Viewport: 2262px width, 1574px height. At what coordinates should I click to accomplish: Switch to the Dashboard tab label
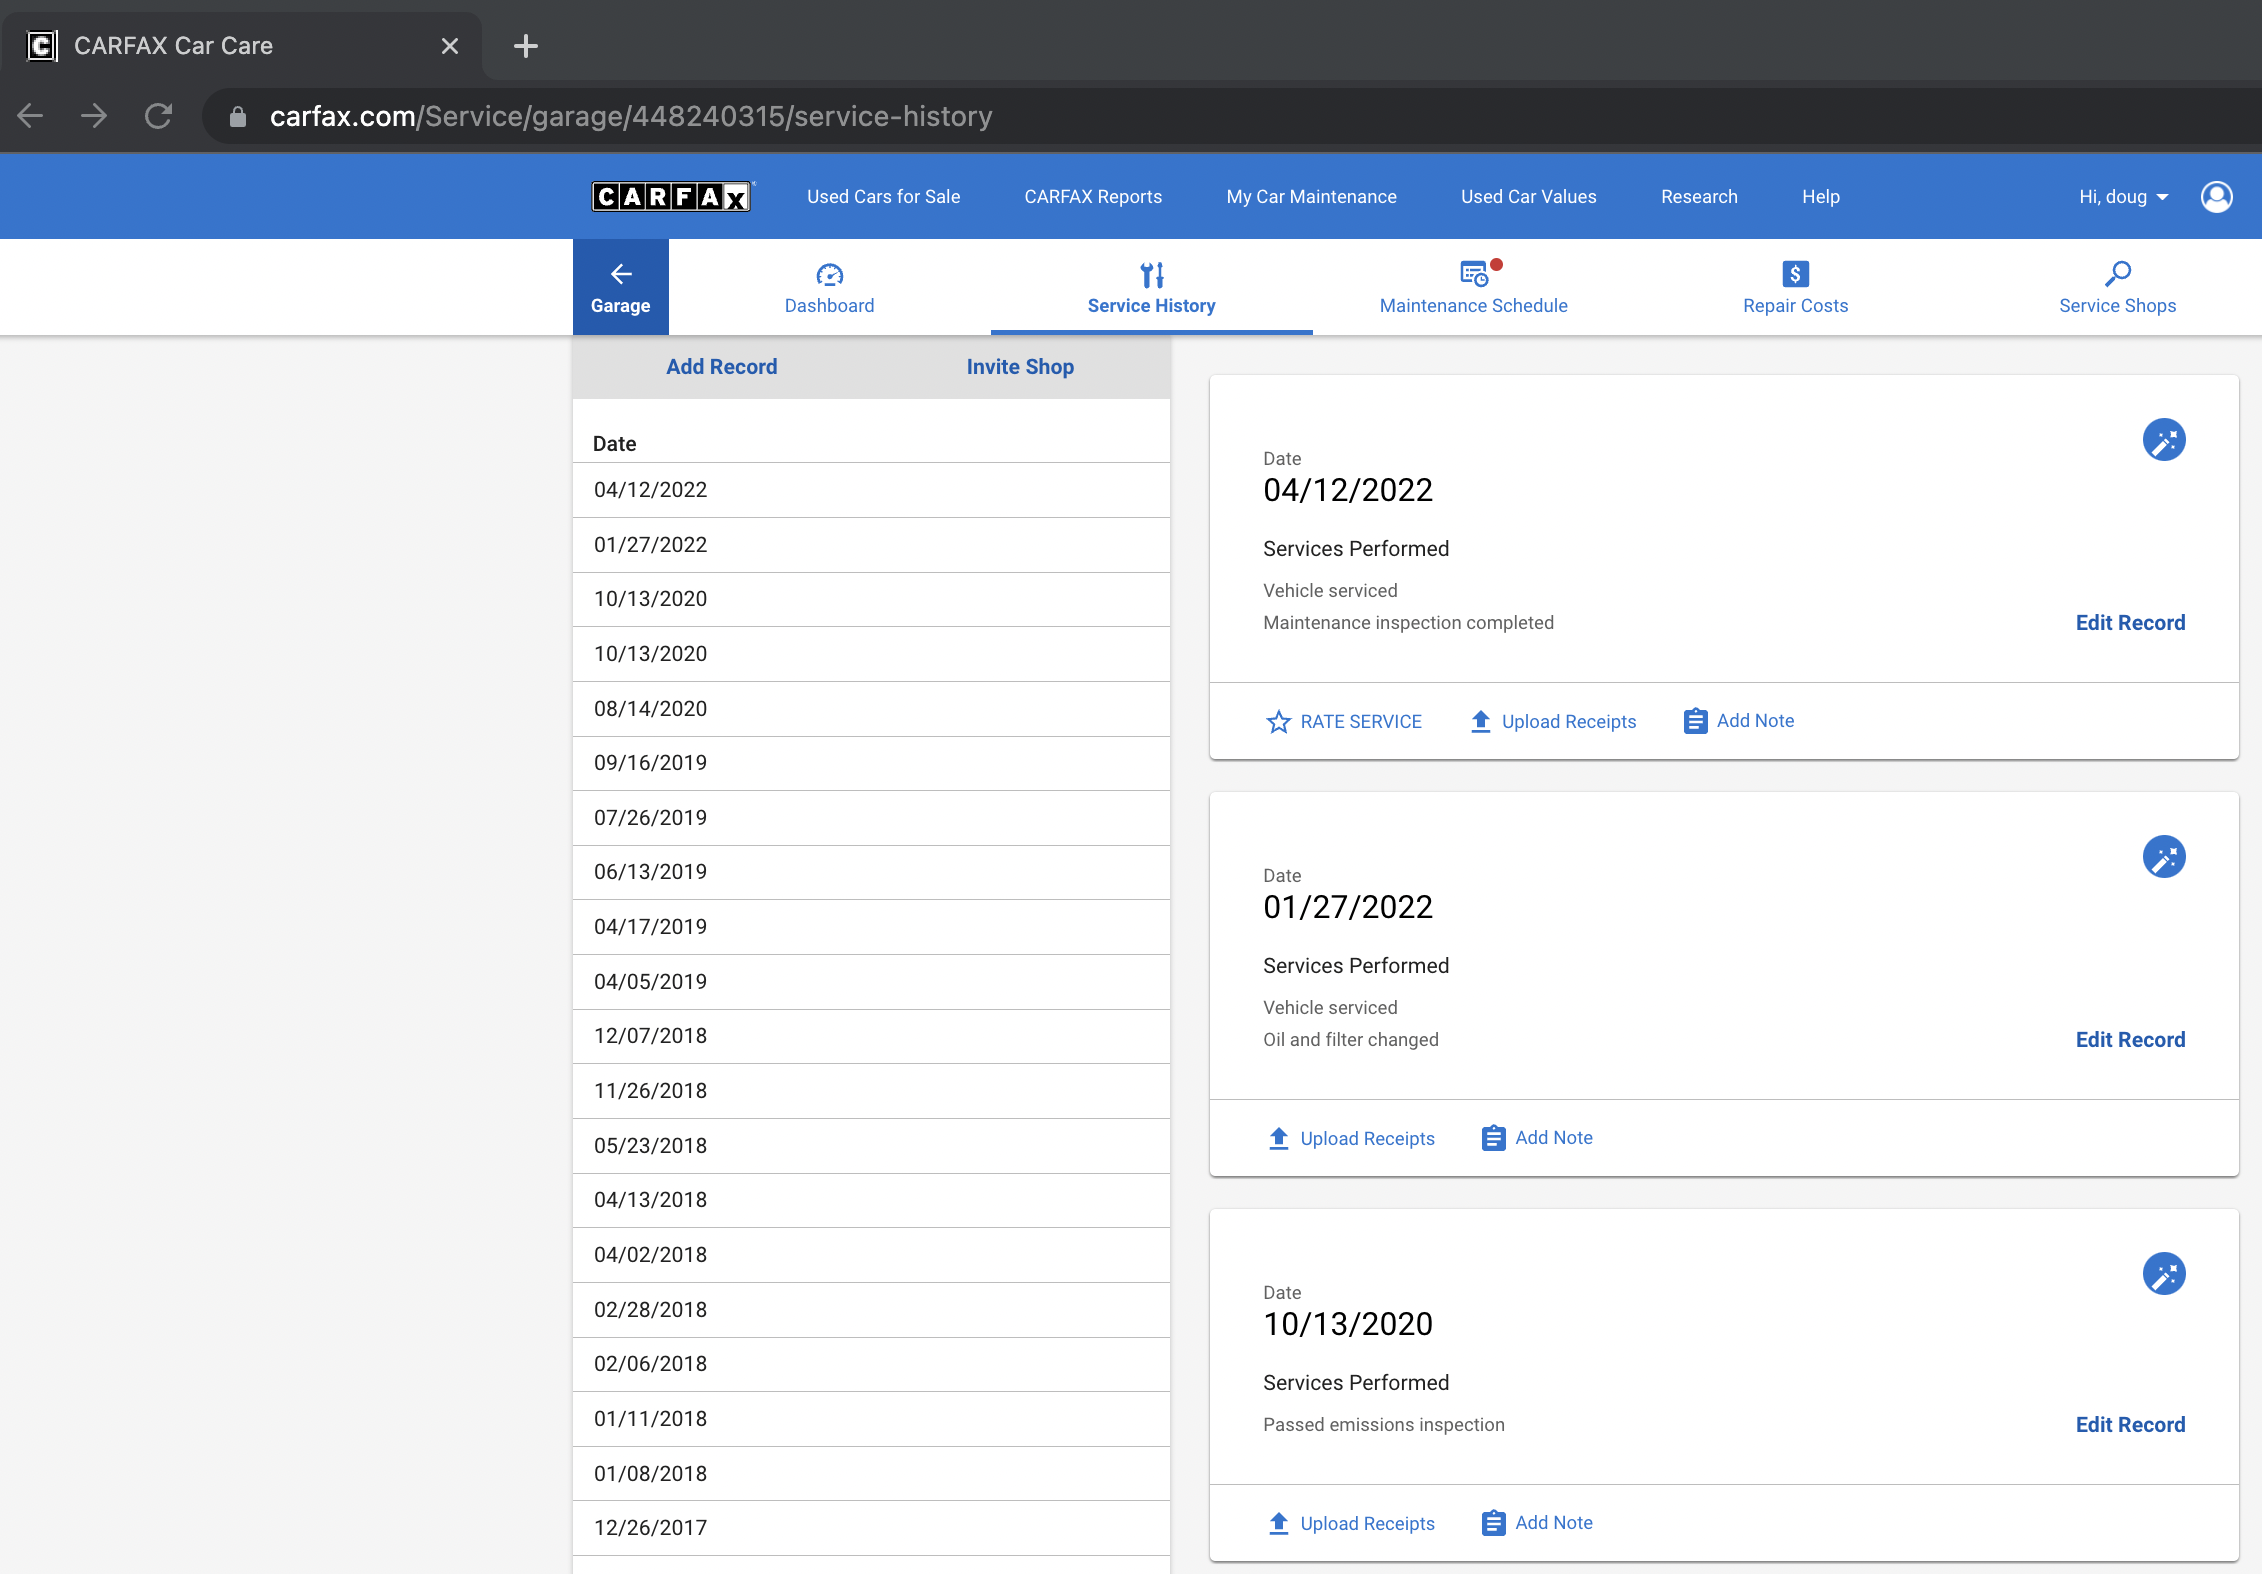(x=830, y=306)
